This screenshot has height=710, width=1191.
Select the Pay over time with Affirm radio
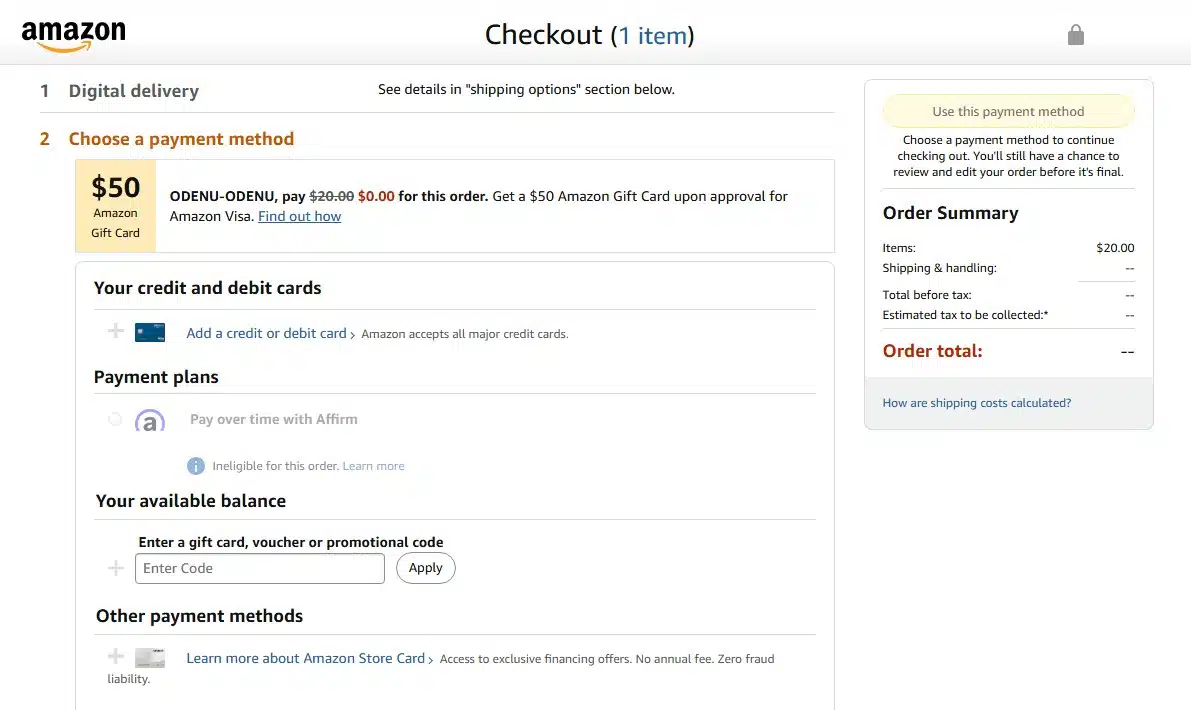(115, 419)
